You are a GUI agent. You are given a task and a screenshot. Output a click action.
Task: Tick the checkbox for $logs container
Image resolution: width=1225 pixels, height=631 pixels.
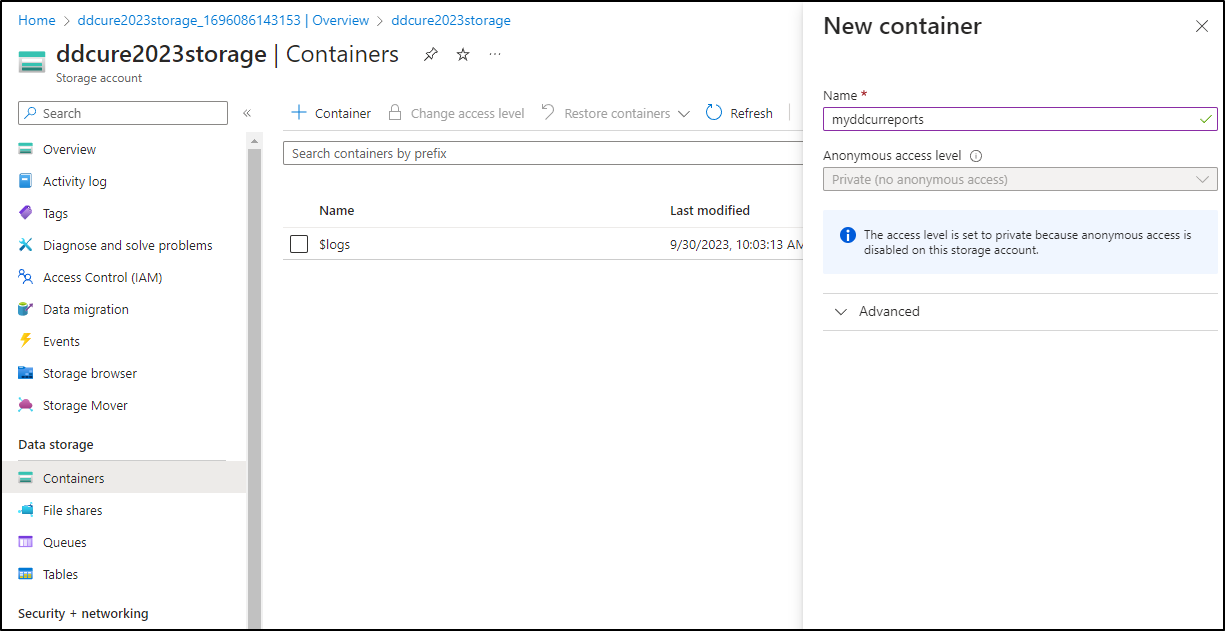click(299, 244)
